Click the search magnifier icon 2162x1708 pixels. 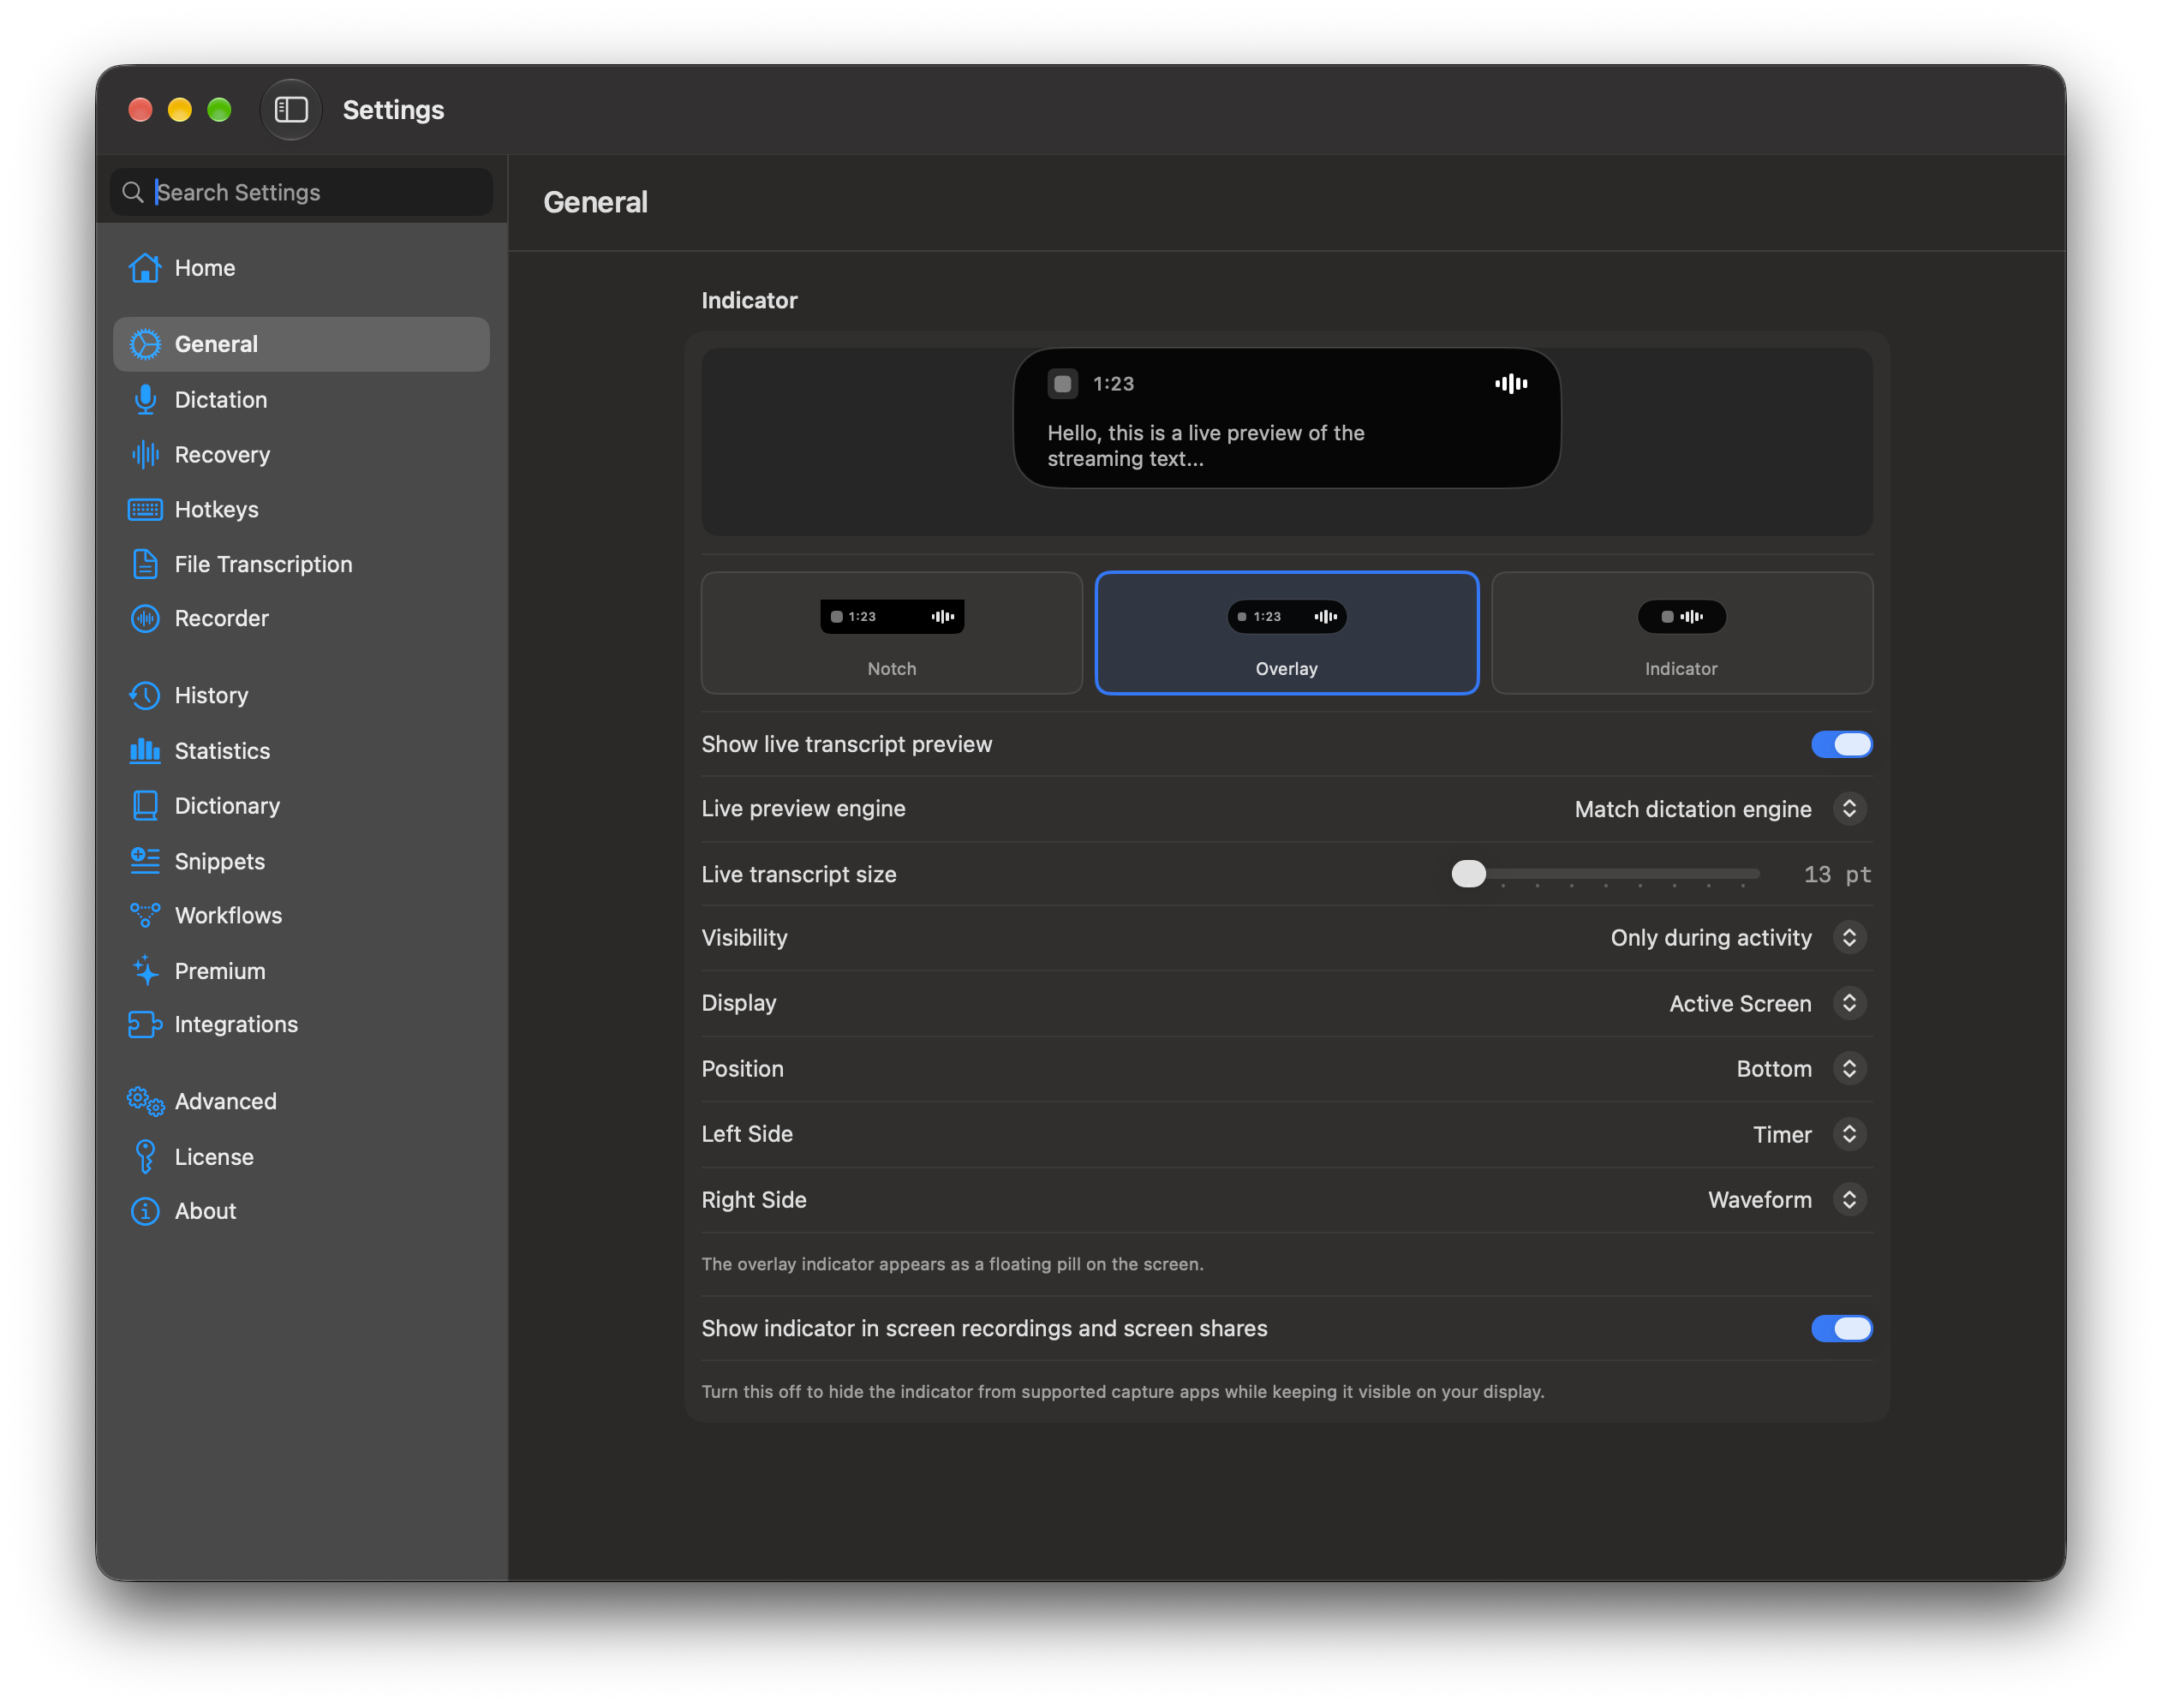(132, 192)
